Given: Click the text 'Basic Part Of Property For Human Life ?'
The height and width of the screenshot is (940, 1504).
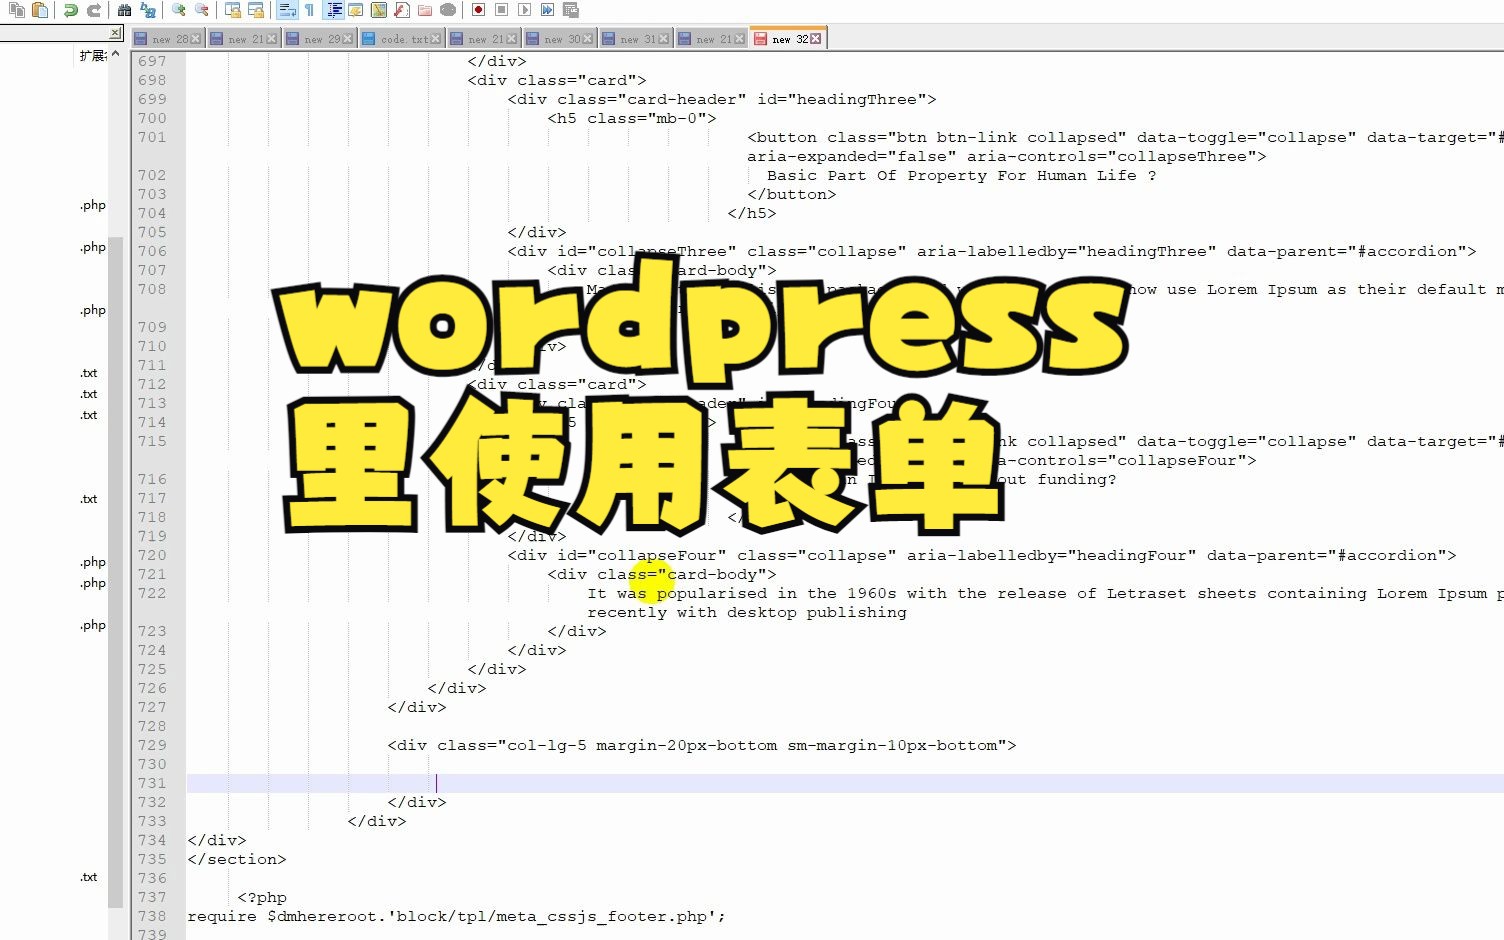Looking at the screenshot, I should click(962, 175).
